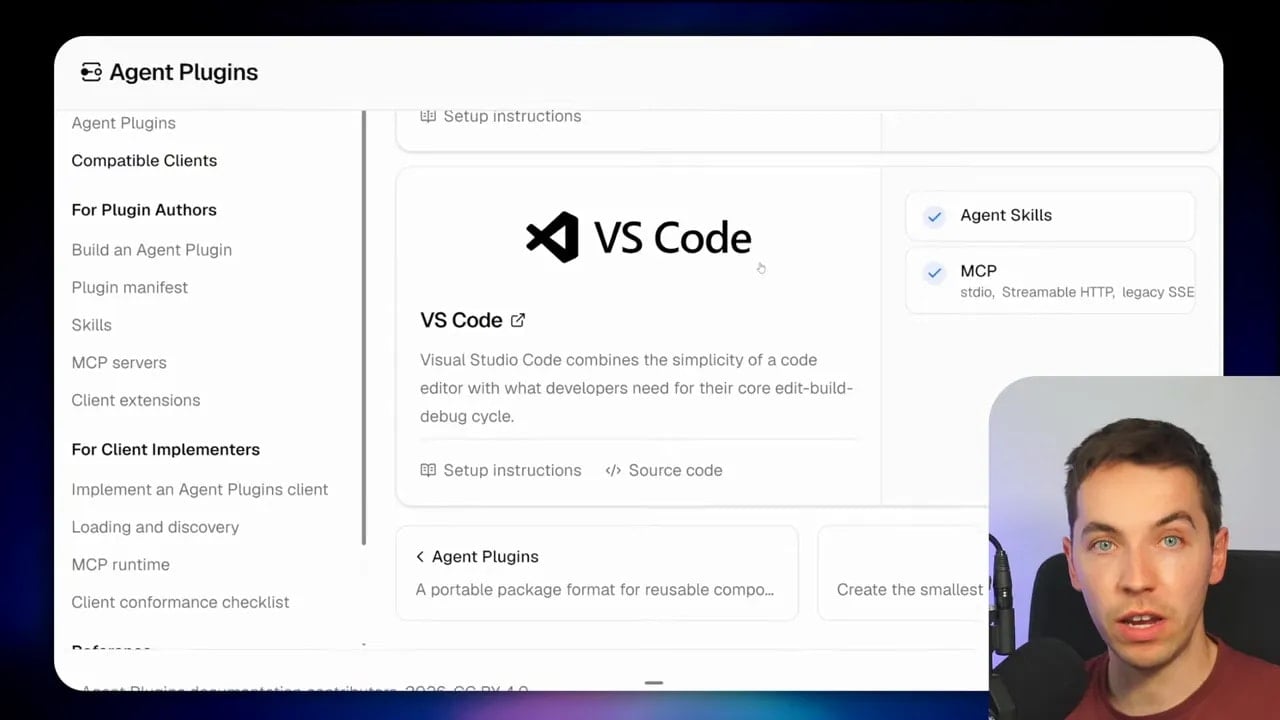
Task: Navigate to Client extensions page
Action: pyautogui.click(x=135, y=400)
